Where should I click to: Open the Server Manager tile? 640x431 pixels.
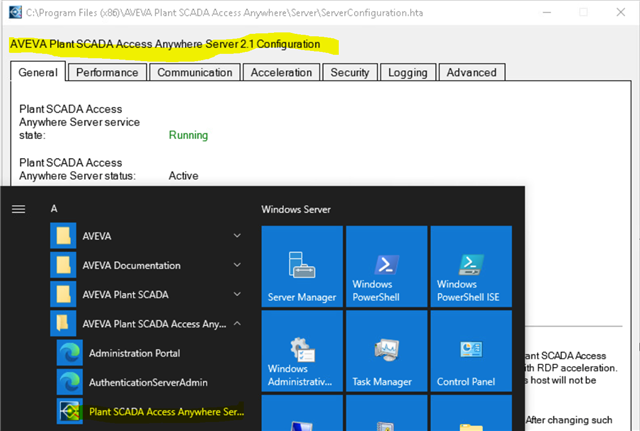tap(302, 266)
